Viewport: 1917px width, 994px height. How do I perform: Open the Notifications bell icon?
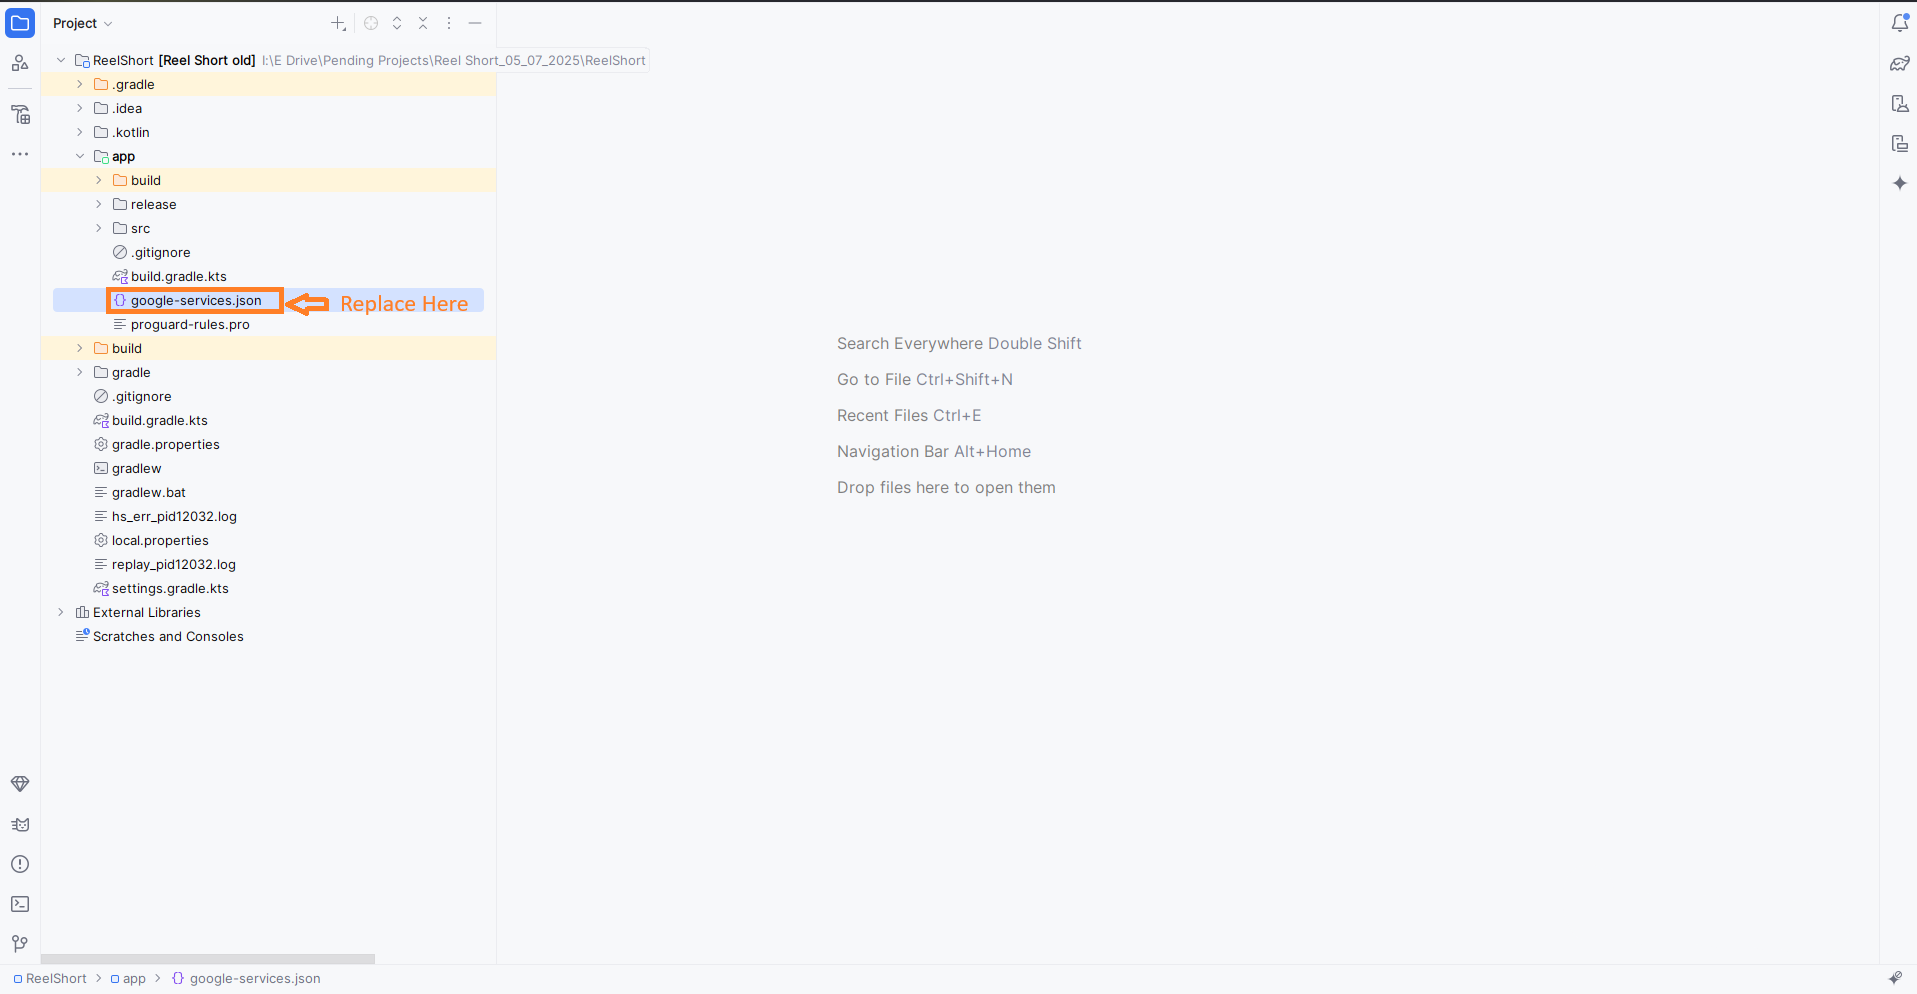point(1900,23)
